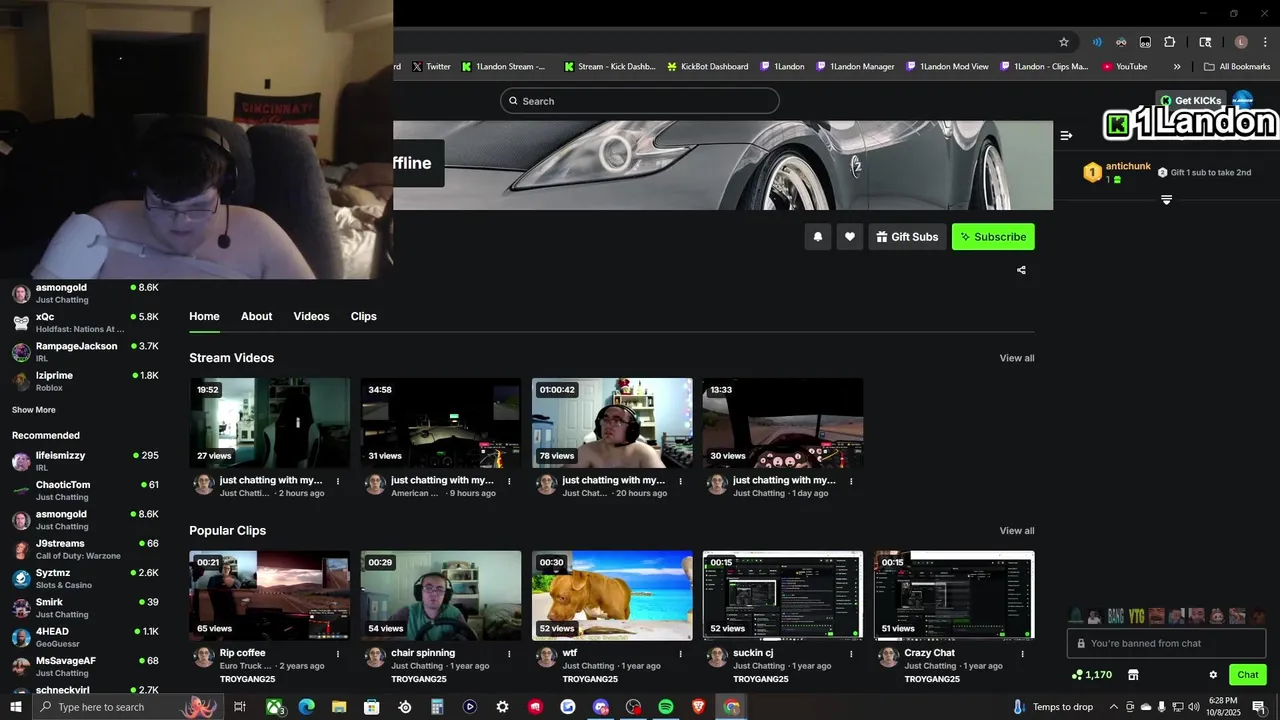Expand followed channels with Show More
This screenshot has height=720, width=1280.
pos(34,410)
